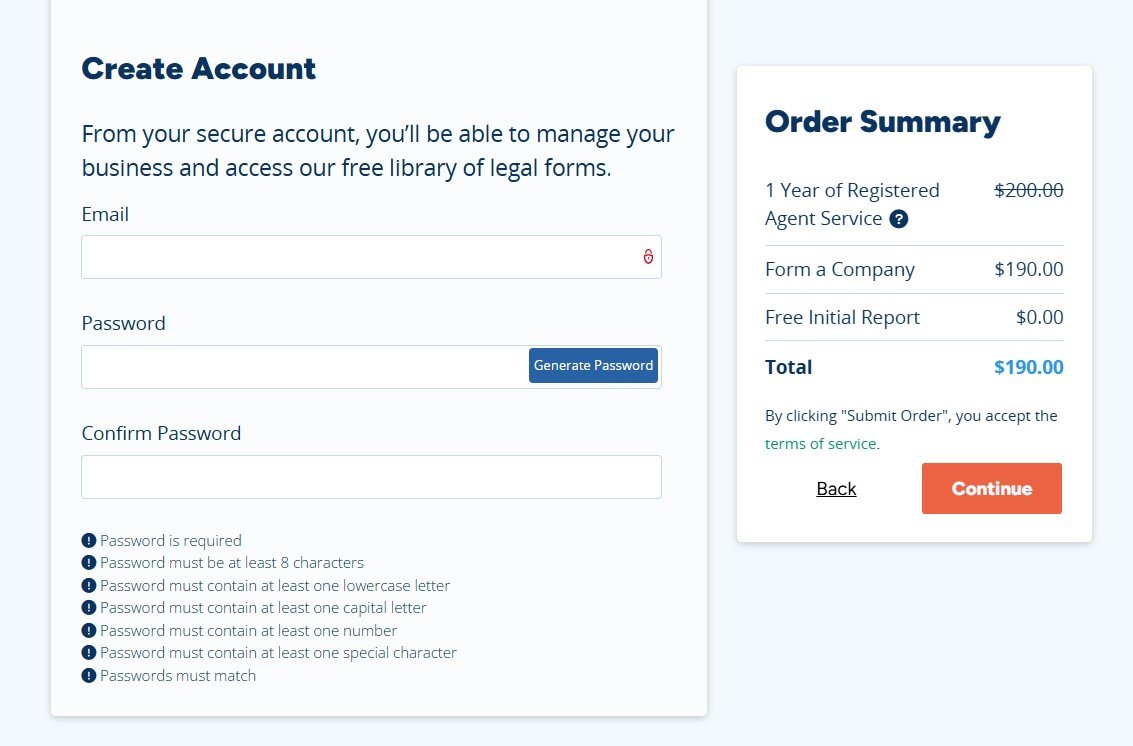Screen dimensions: 1133x746
Task: Click the question mark help icon beside Registered Agent Service
Action: click(898, 219)
